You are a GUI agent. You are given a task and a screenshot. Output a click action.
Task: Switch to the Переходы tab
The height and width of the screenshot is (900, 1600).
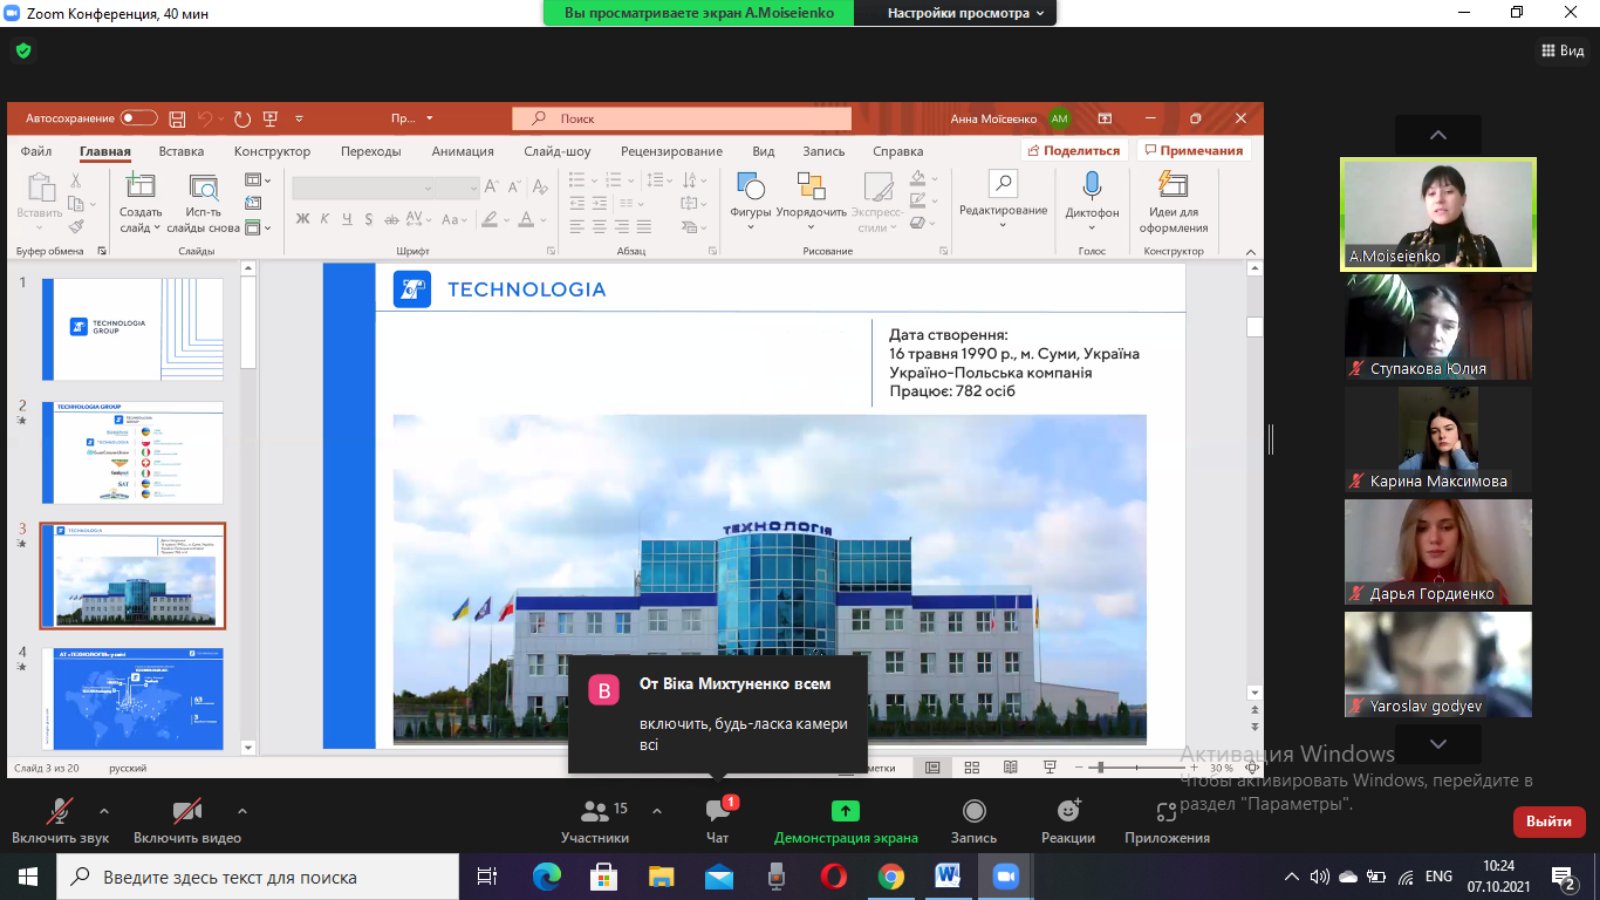(x=371, y=151)
